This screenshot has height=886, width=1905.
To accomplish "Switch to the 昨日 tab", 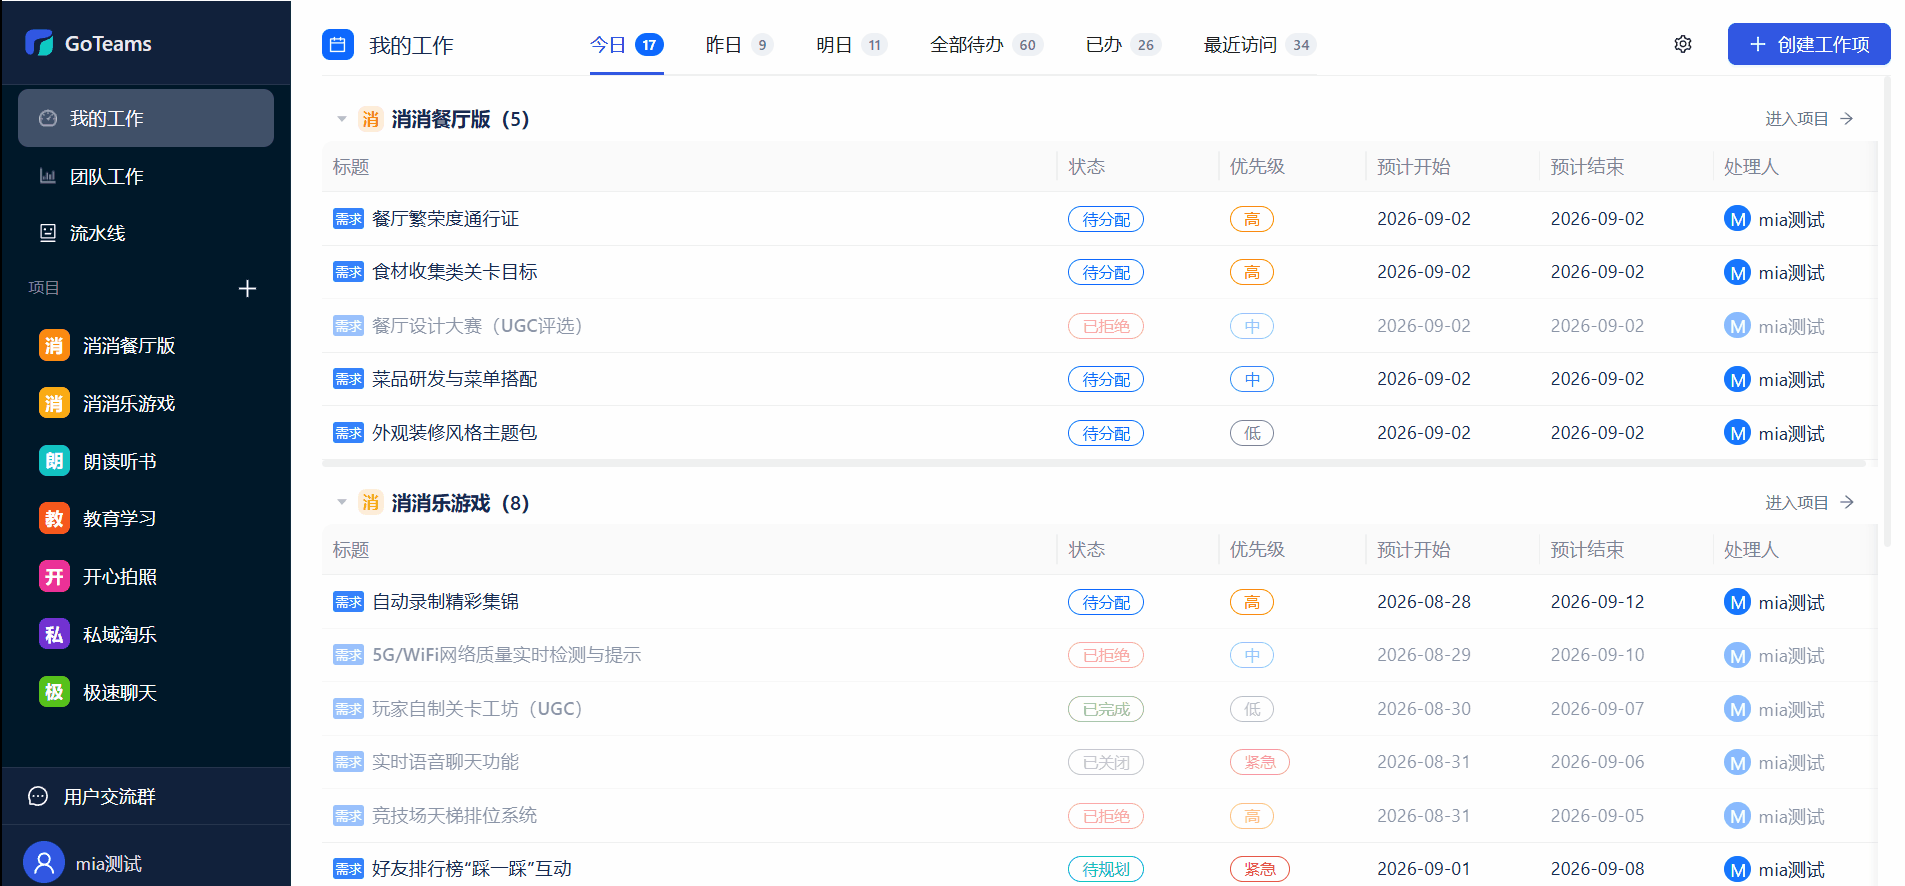I will tap(739, 45).
